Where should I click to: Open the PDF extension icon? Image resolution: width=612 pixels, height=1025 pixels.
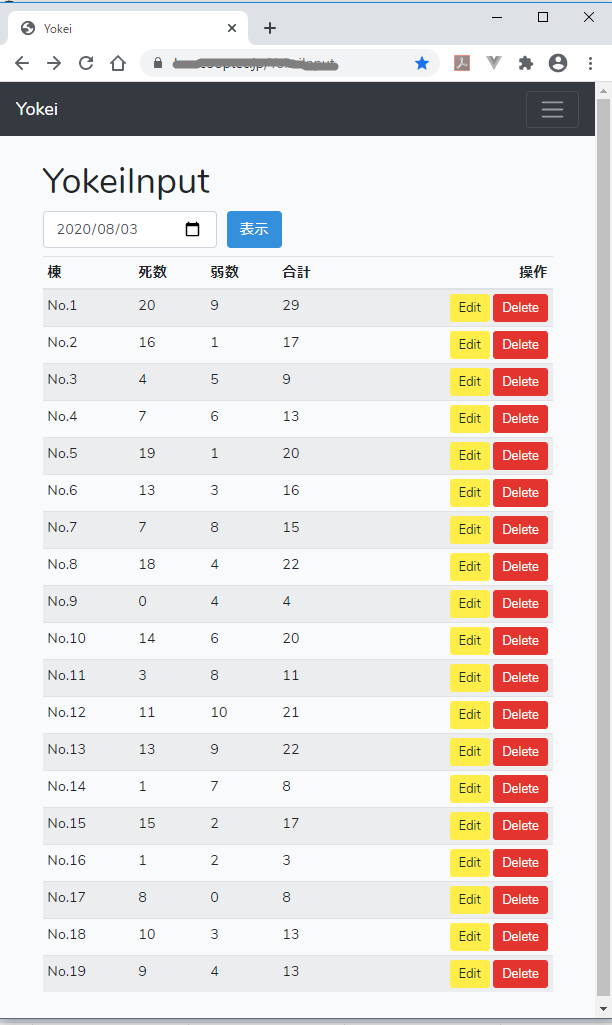coord(462,63)
